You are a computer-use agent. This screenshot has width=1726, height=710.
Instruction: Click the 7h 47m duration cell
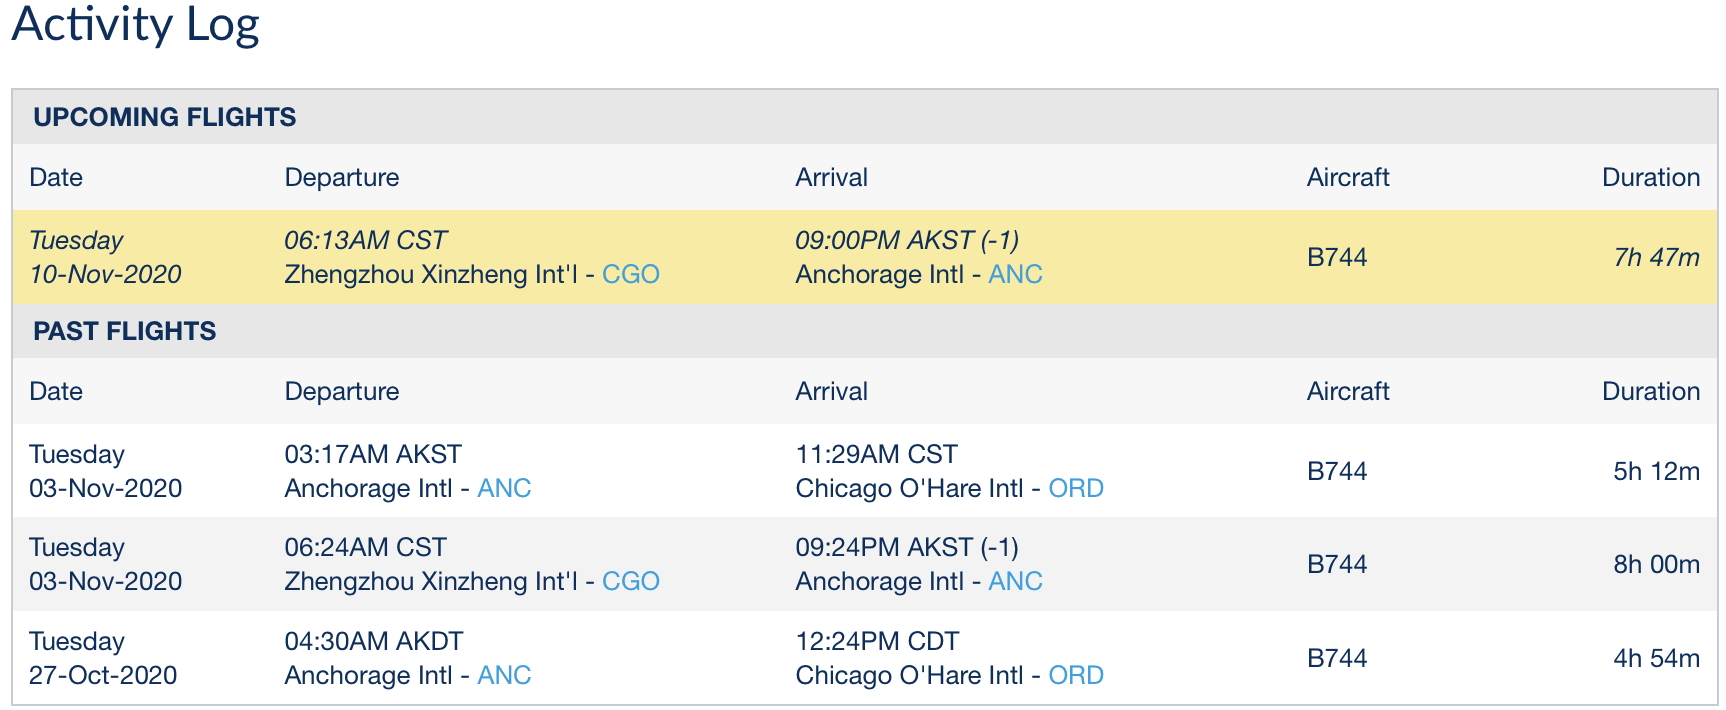coord(1656,257)
